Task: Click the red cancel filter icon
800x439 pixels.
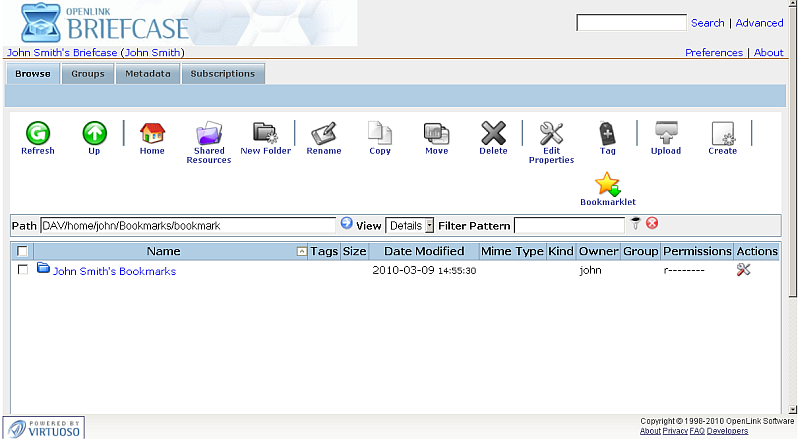Action: [652, 224]
